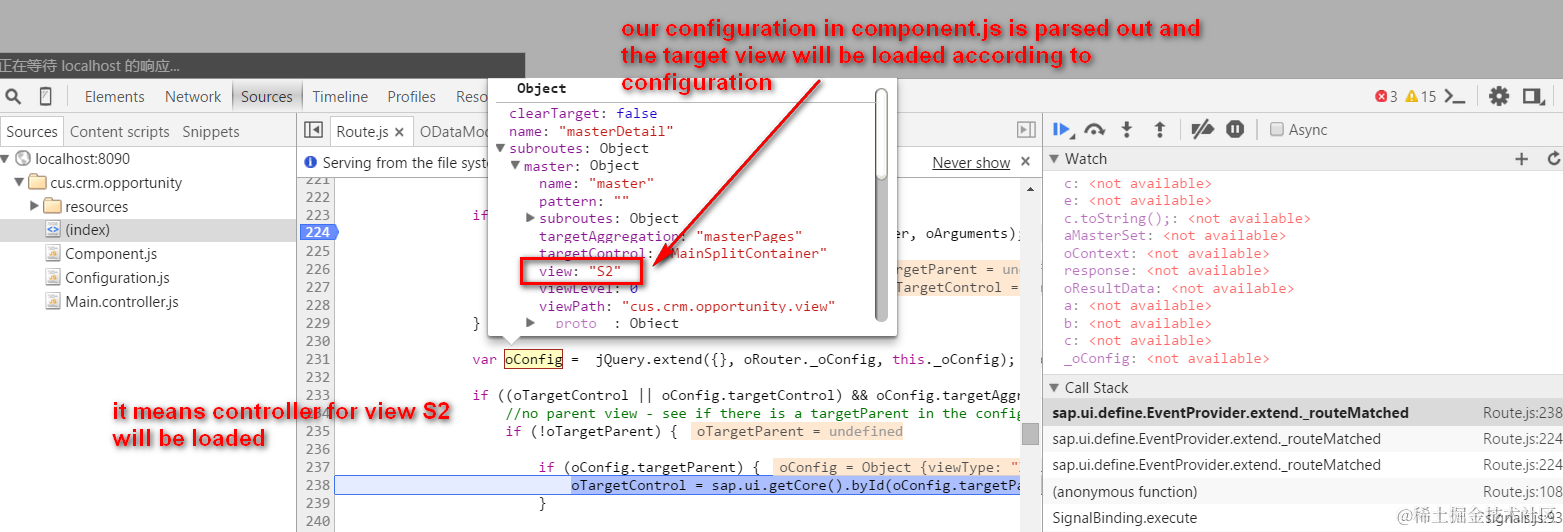Open Route.js:108 call stack link
Viewport: 1563px width, 532px height.
click(x=1522, y=491)
